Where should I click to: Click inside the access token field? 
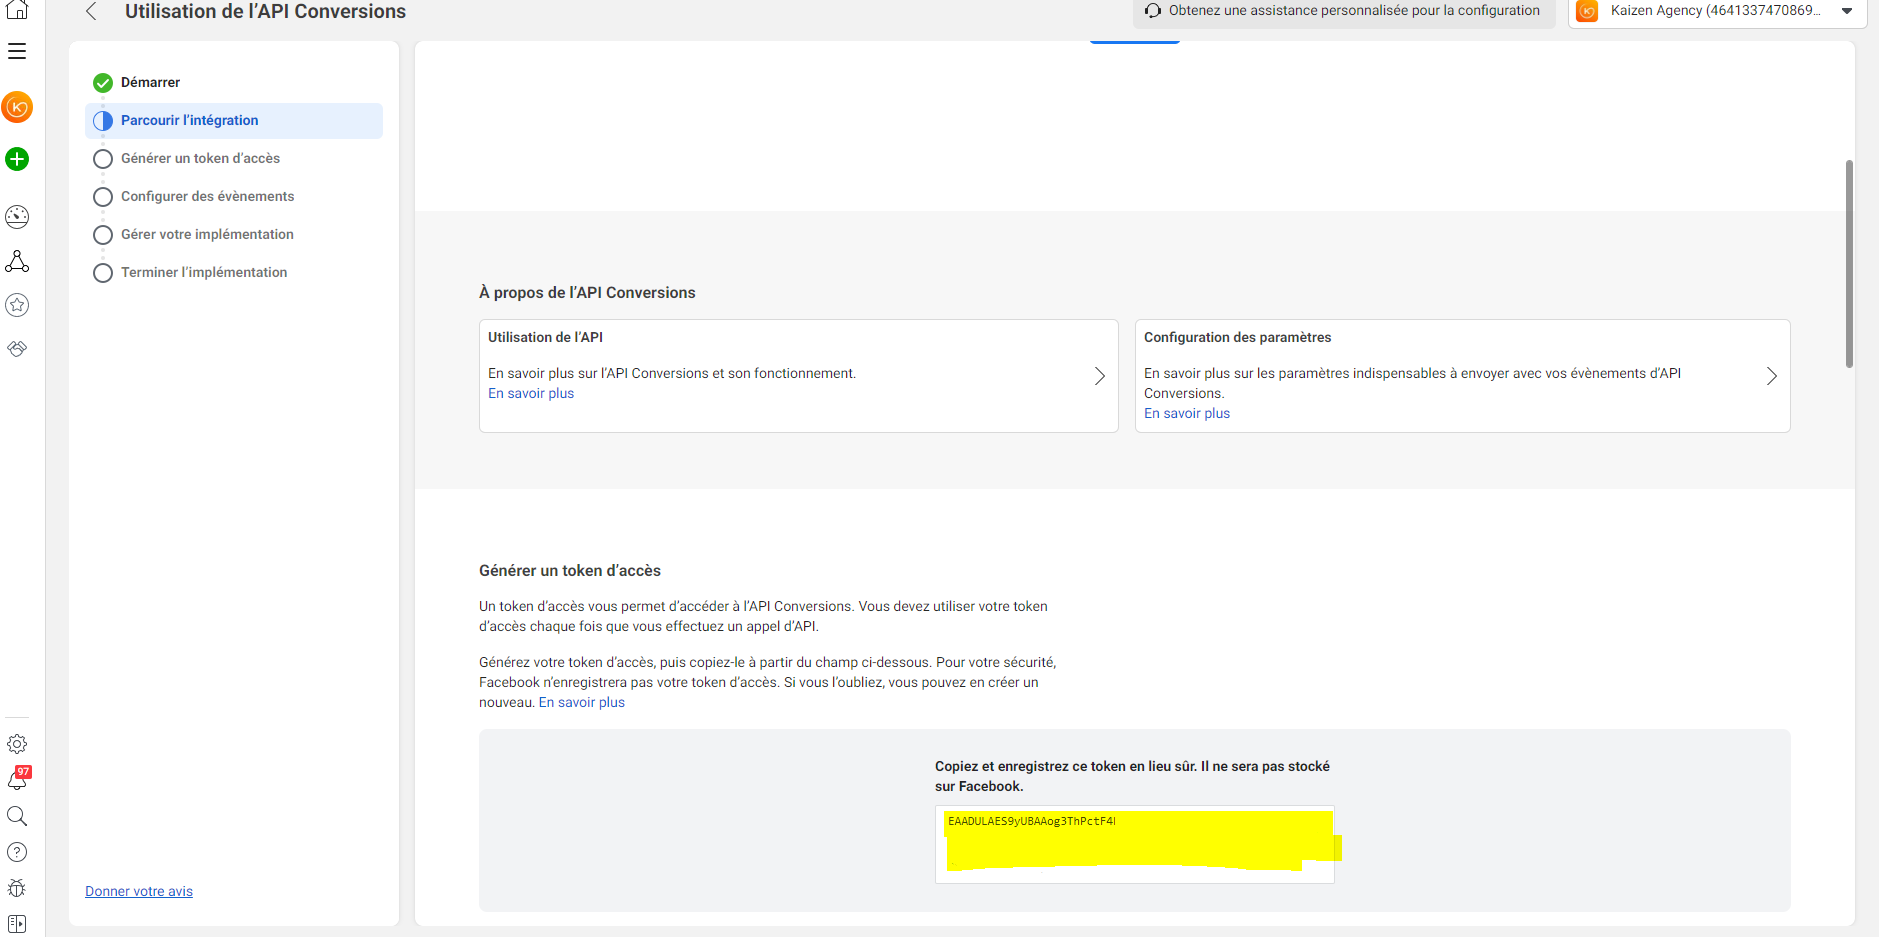click(1134, 844)
